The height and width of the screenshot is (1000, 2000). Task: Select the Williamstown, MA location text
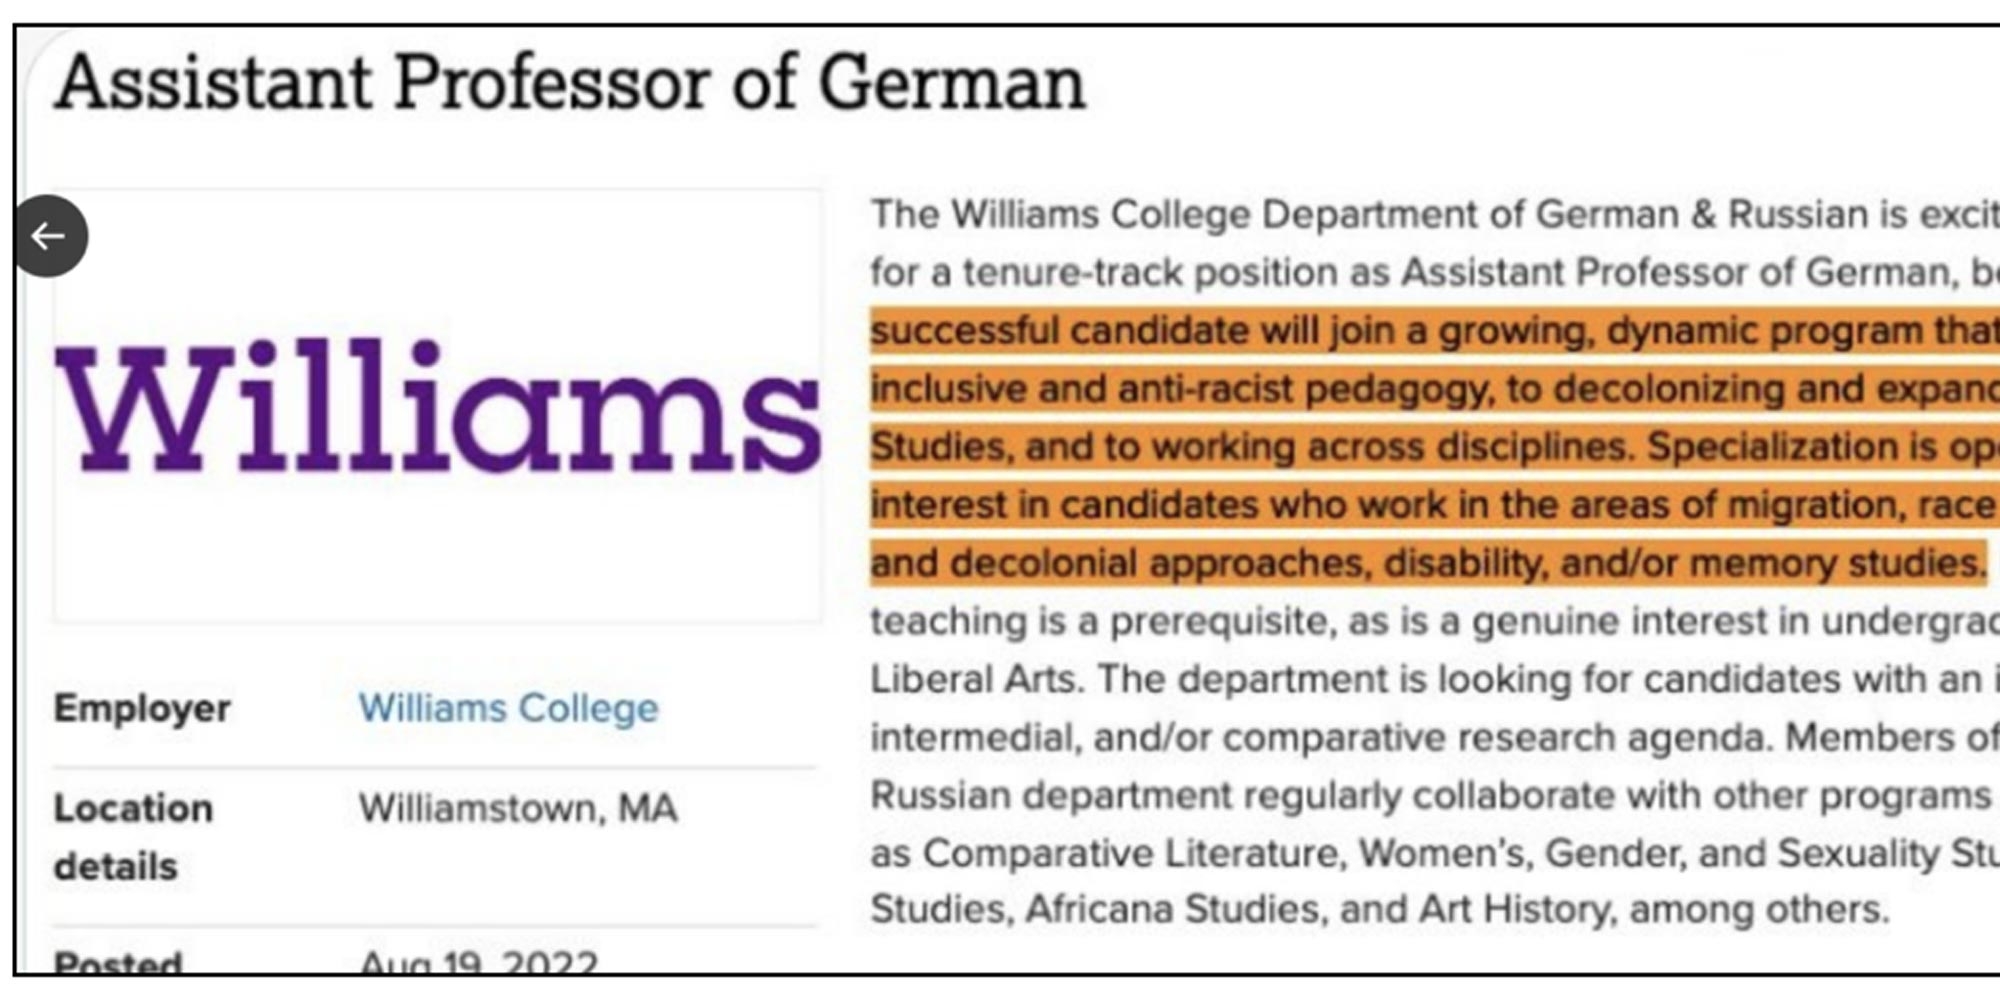pyautogui.click(x=518, y=808)
